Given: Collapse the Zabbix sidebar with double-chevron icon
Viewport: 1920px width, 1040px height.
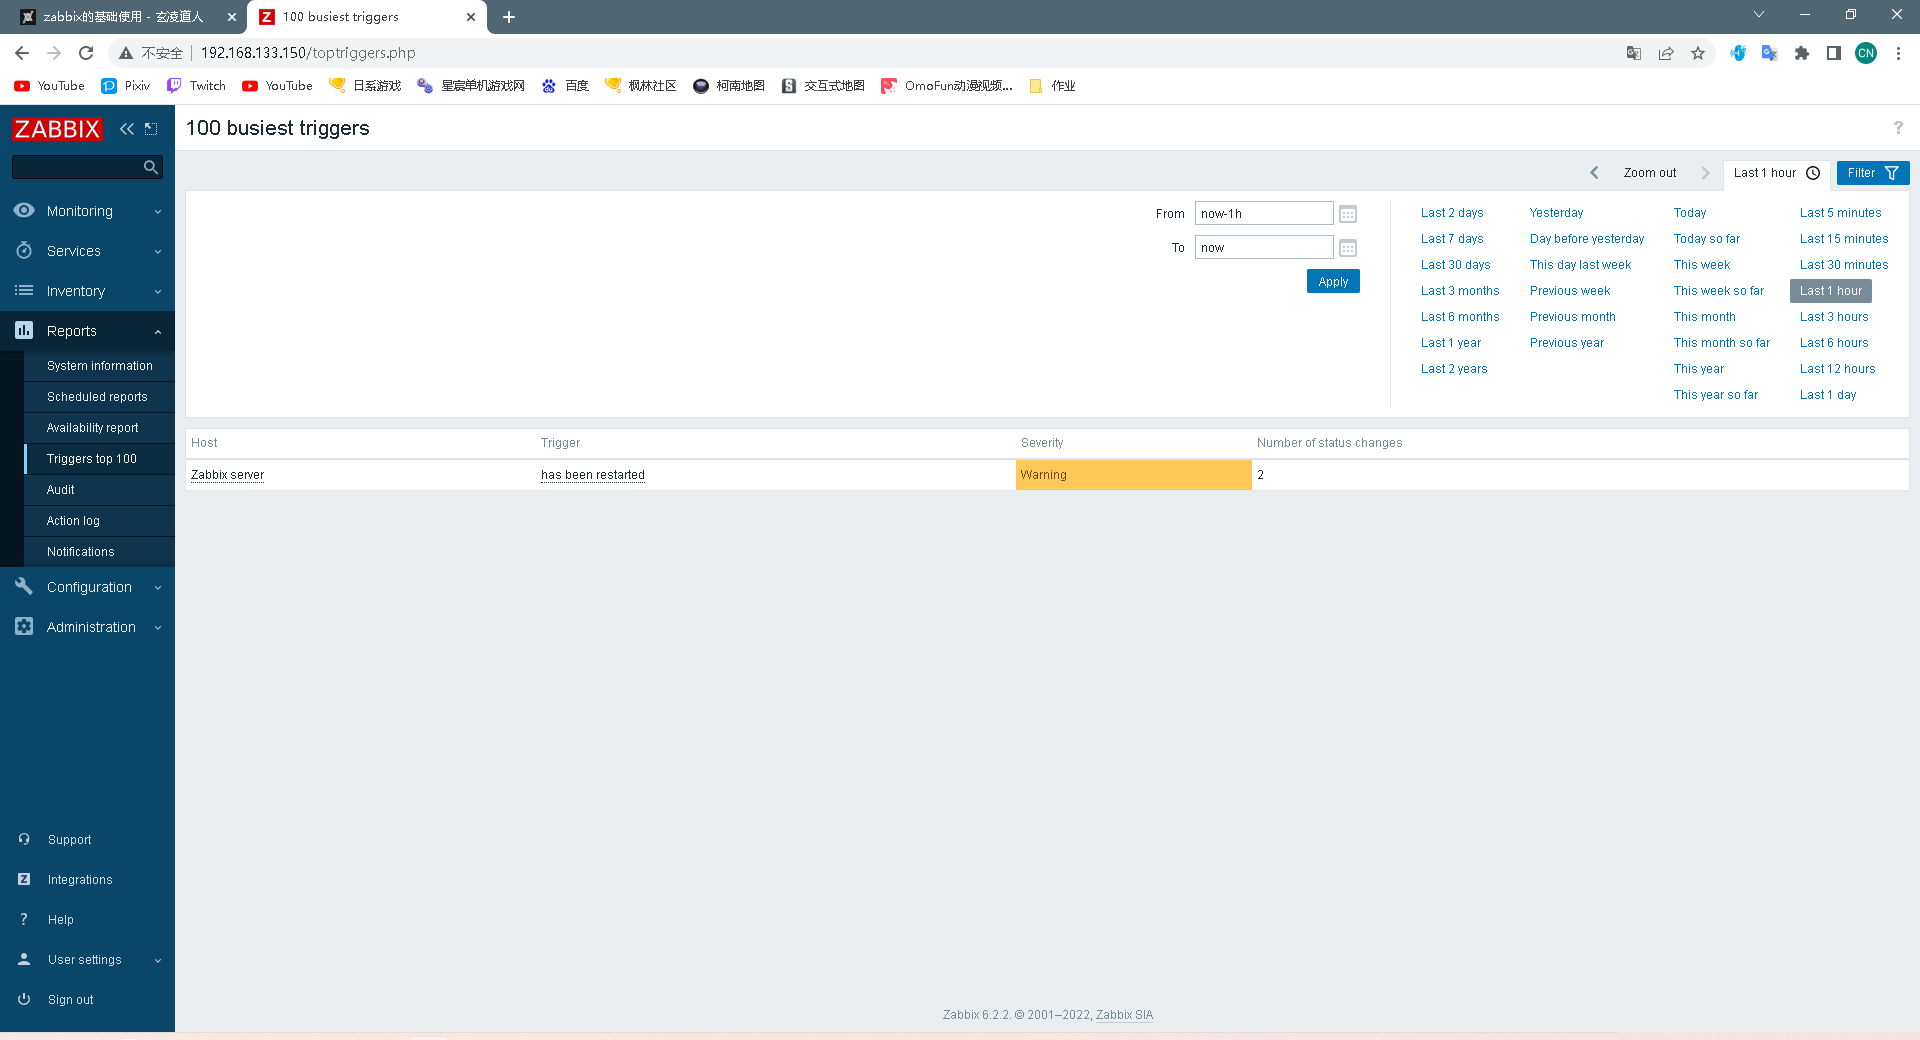Looking at the screenshot, I should tap(127, 128).
